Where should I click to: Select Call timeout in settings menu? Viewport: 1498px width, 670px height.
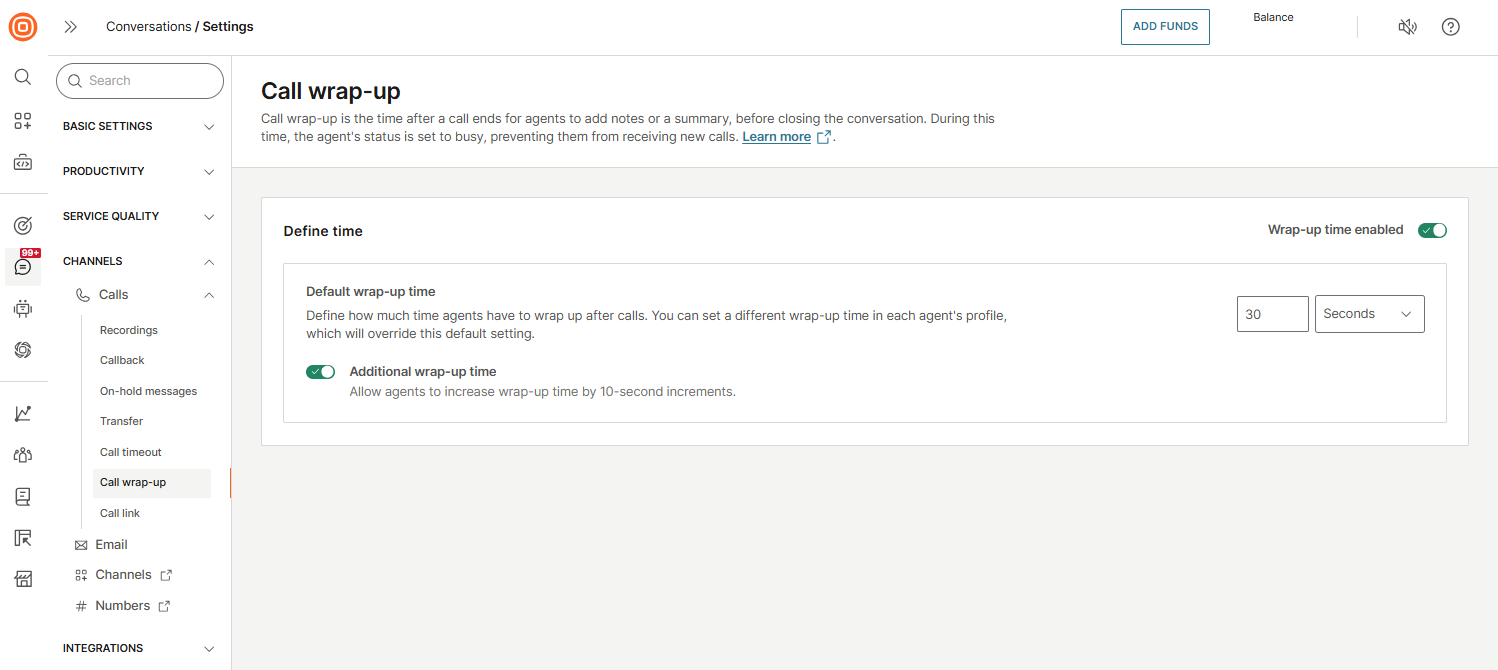(131, 452)
